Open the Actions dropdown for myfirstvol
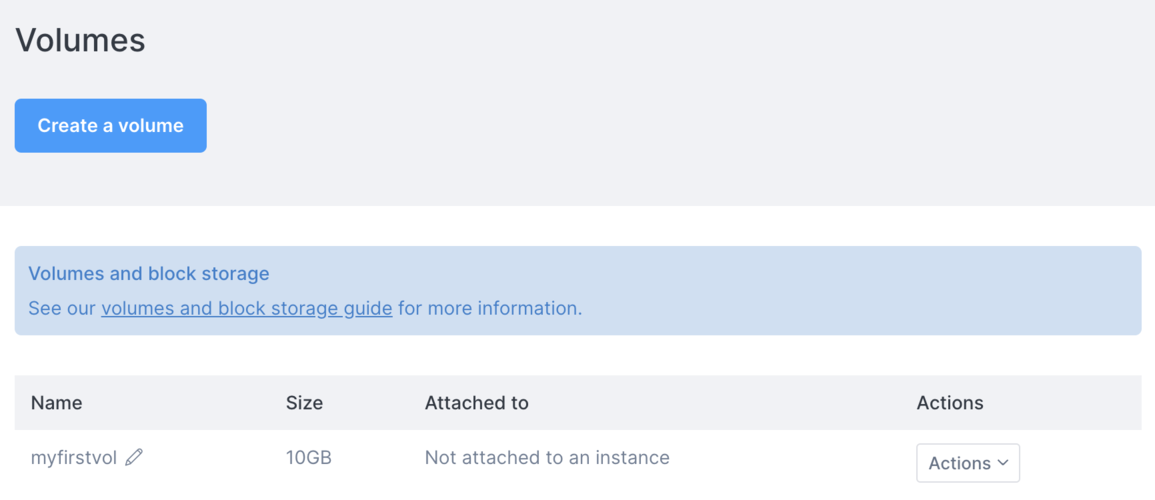Screen dimensions: 1155x500 tap(967, 463)
